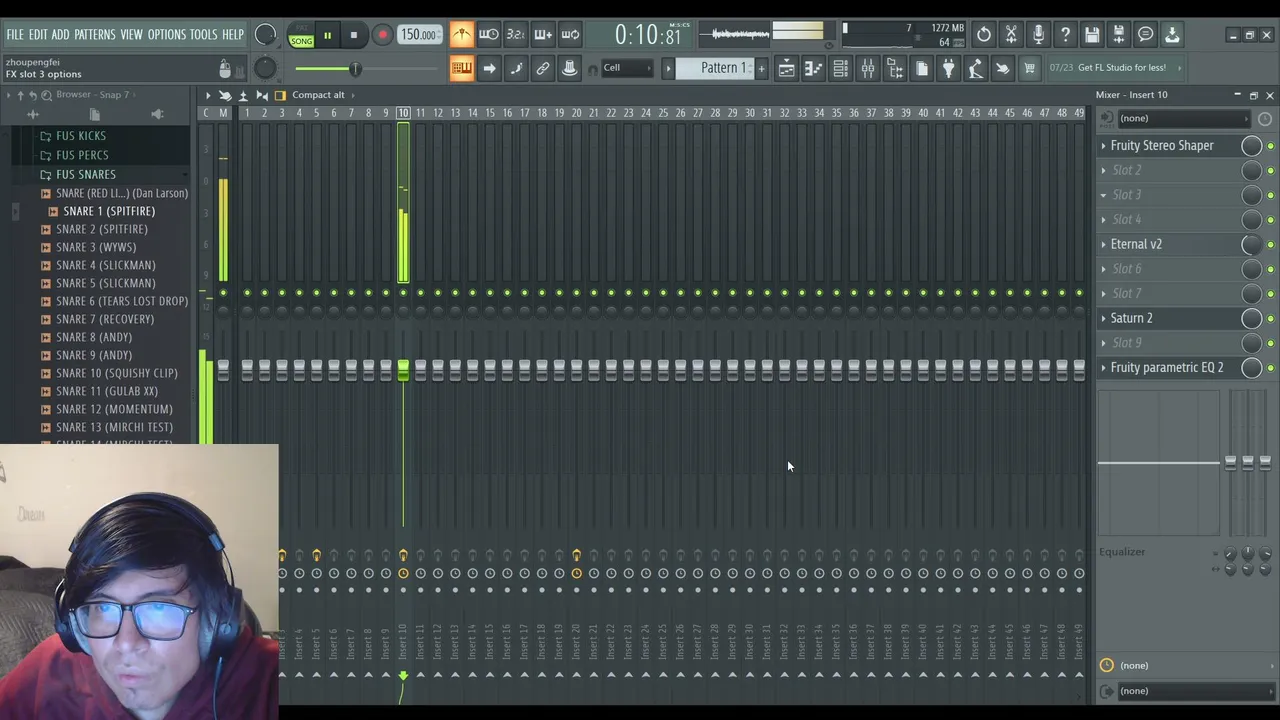Image resolution: width=1280 pixels, height=720 pixels.
Task: Stop playback with the stop button
Action: [x=353, y=35]
